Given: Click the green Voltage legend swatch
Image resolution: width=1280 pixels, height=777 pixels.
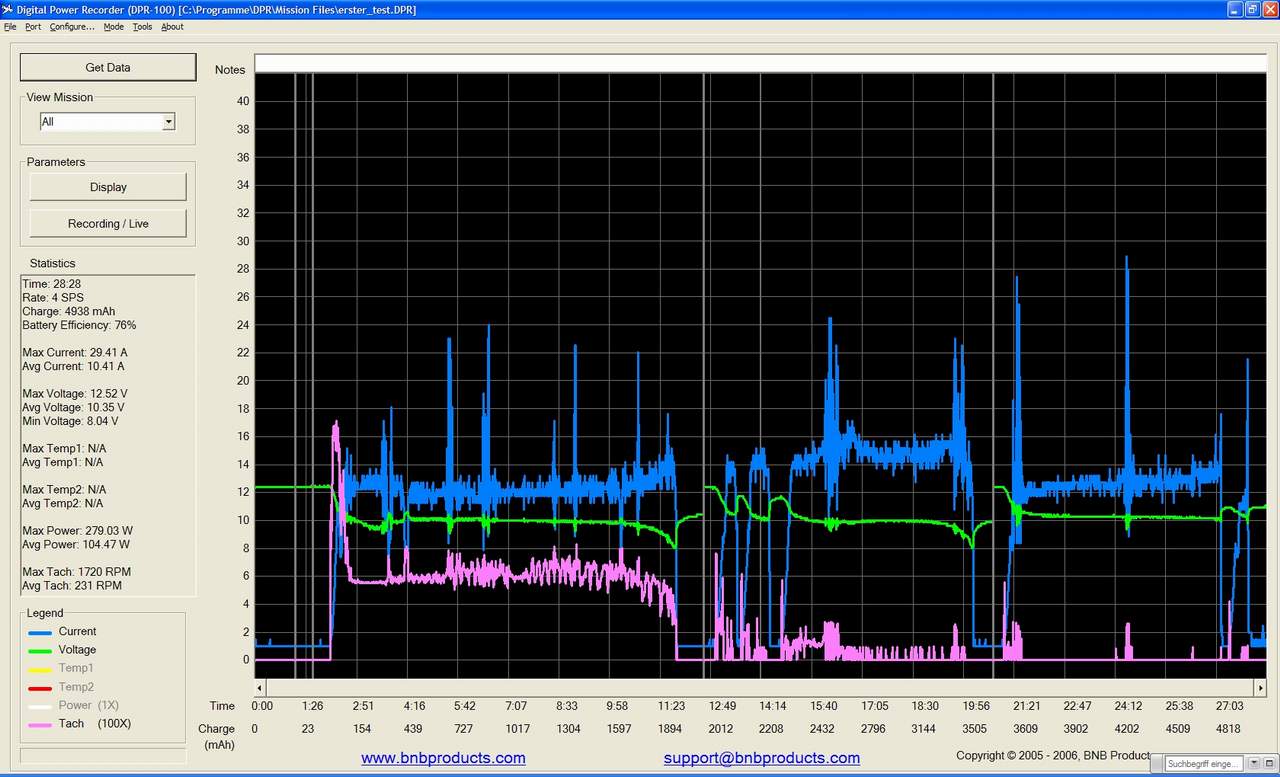Looking at the screenshot, I should point(40,651).
